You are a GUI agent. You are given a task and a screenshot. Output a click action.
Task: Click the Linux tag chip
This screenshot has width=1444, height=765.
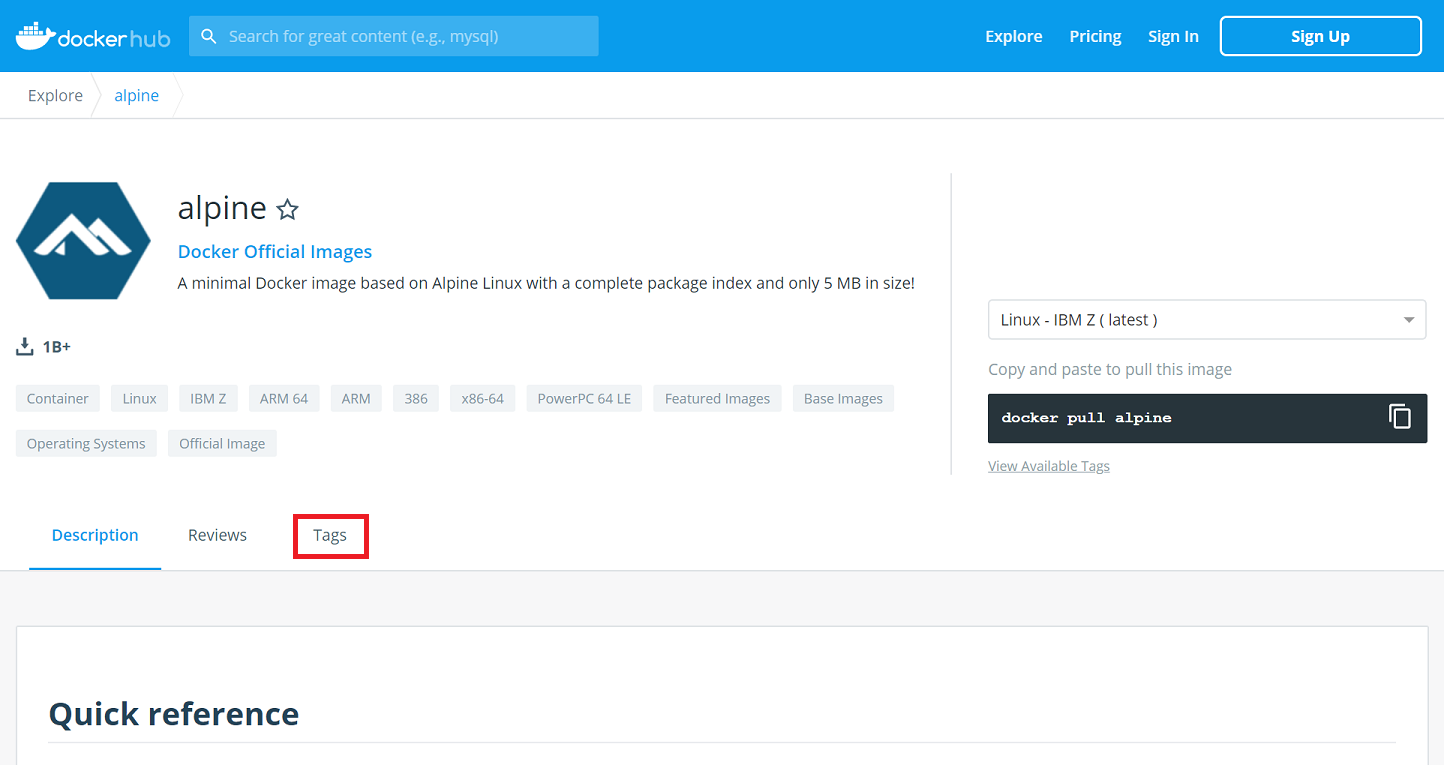(x=140, y=398)
